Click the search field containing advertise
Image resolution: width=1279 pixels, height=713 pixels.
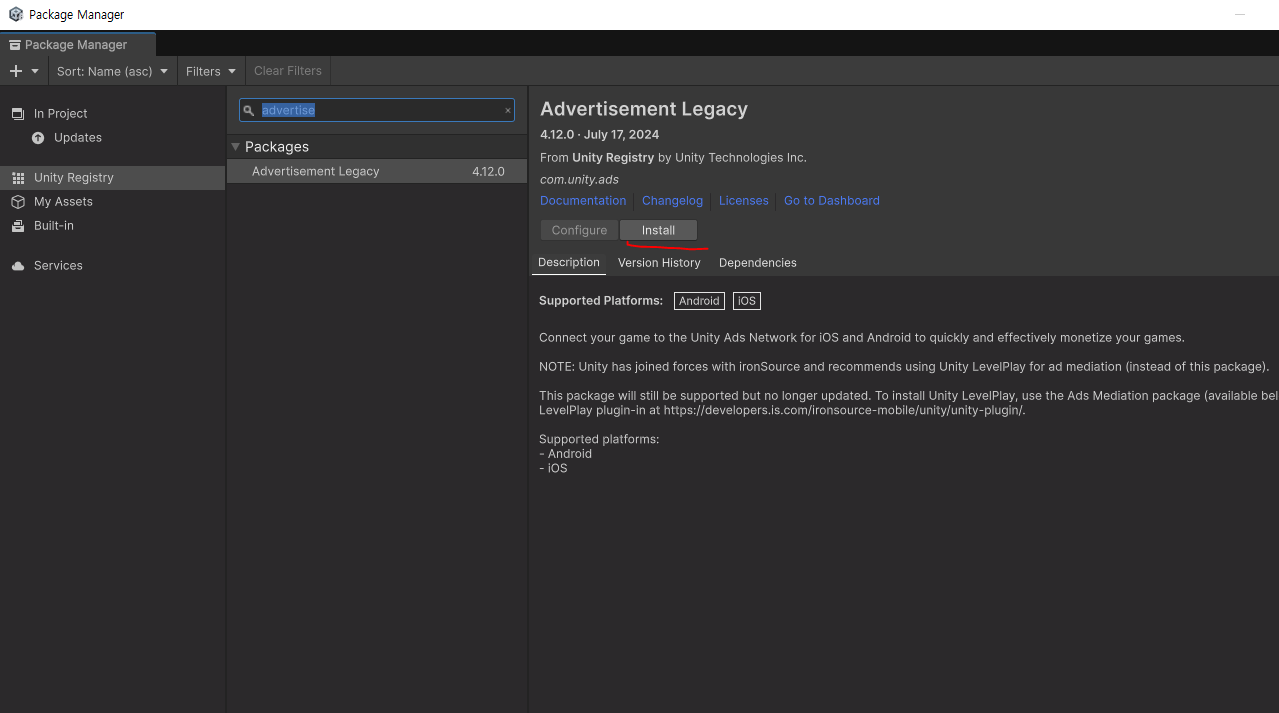(377, 110)
